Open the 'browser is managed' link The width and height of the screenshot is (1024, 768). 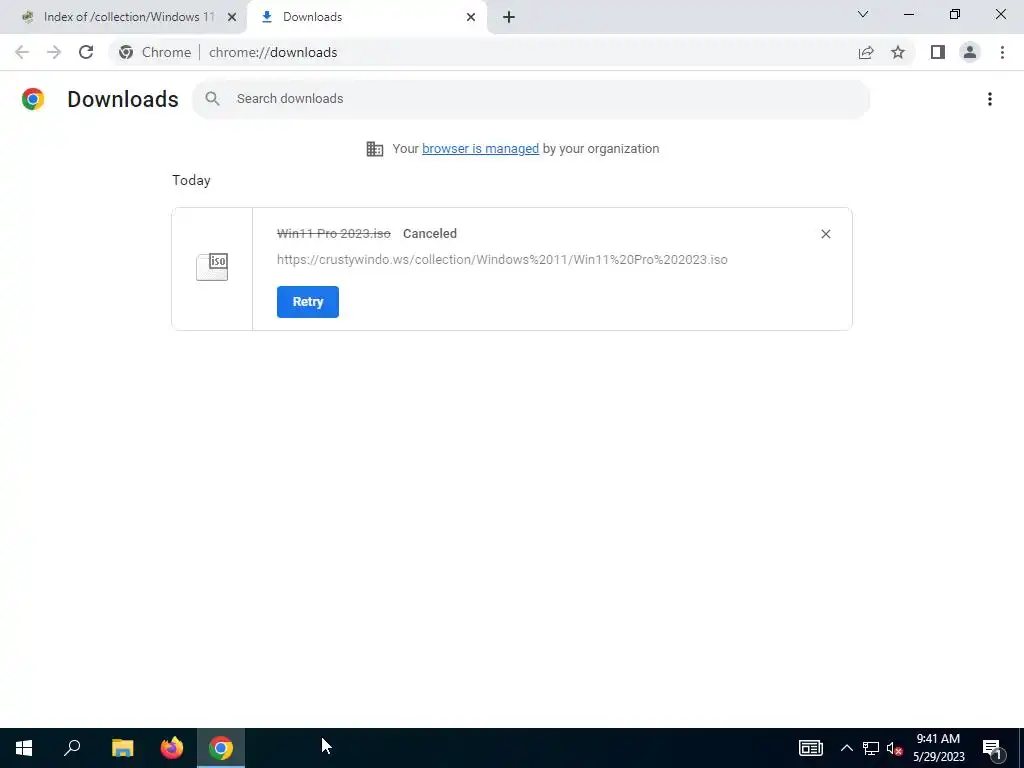coord(480,149)
